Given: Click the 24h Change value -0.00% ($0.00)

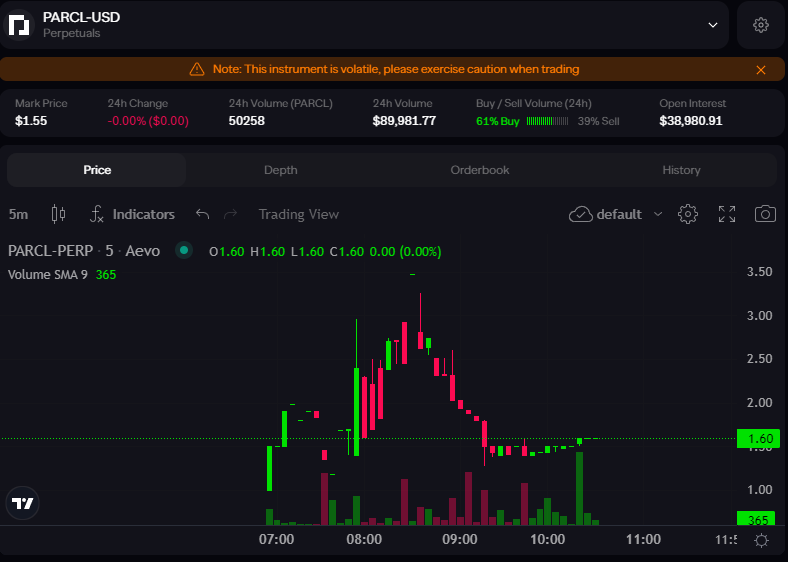Looking at the screenshot, I should [x=148, y=121].
